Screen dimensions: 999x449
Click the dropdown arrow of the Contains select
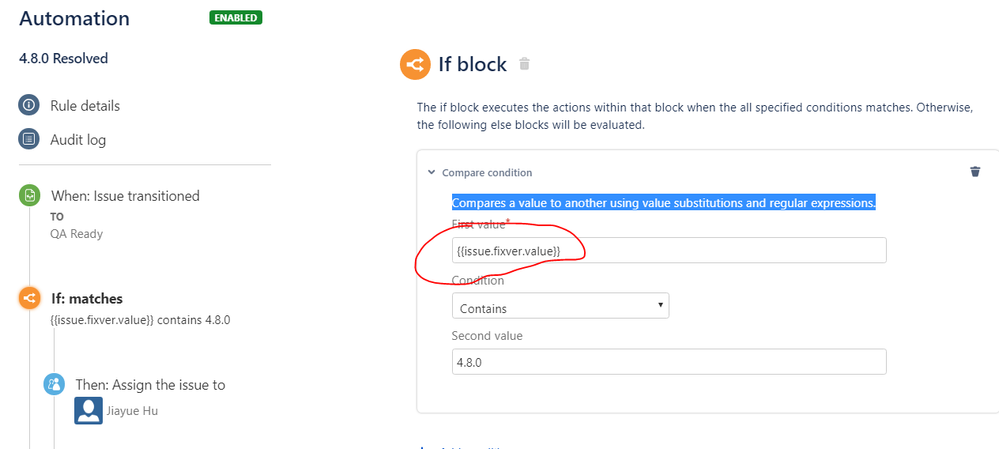pos(659,306)
